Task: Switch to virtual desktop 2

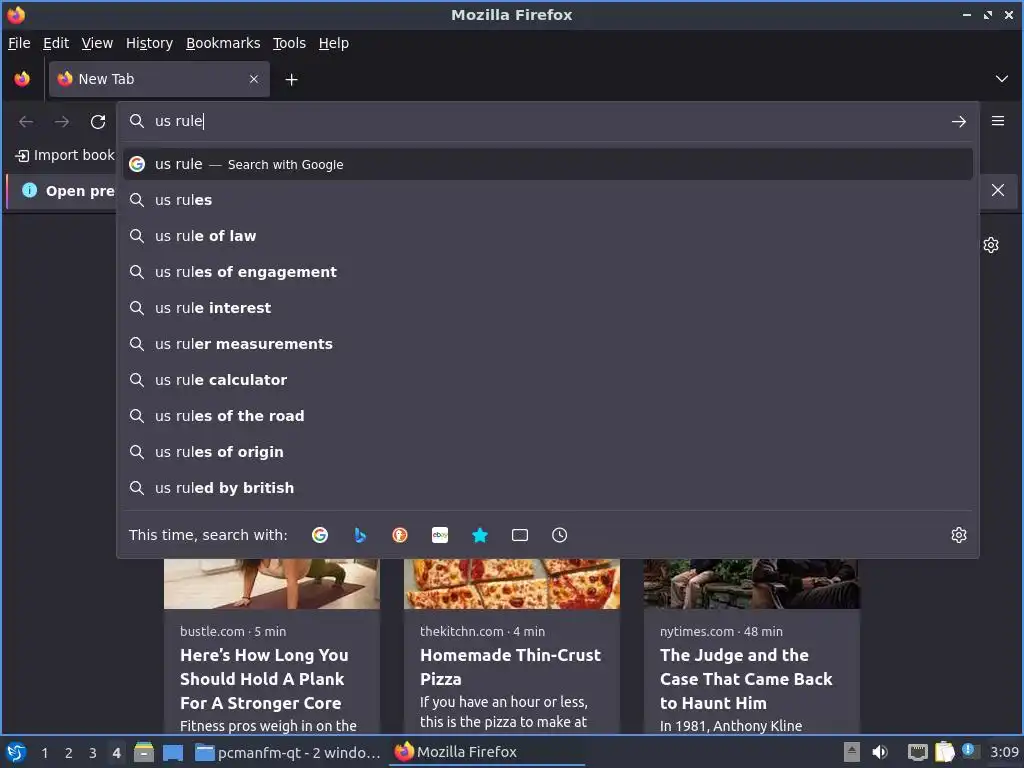Action: (69, 753)
